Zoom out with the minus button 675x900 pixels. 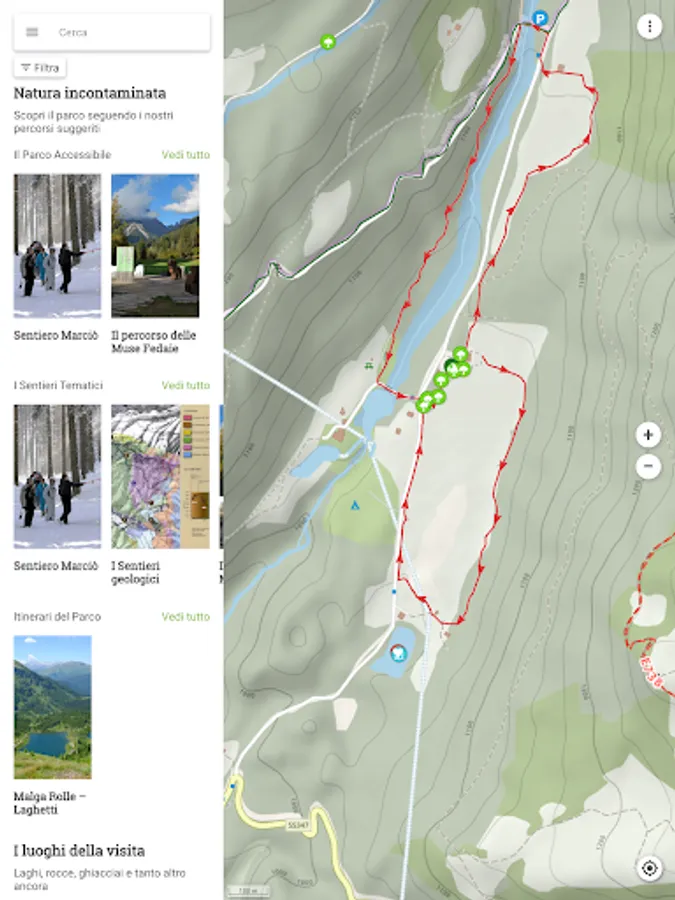[648, 466]
